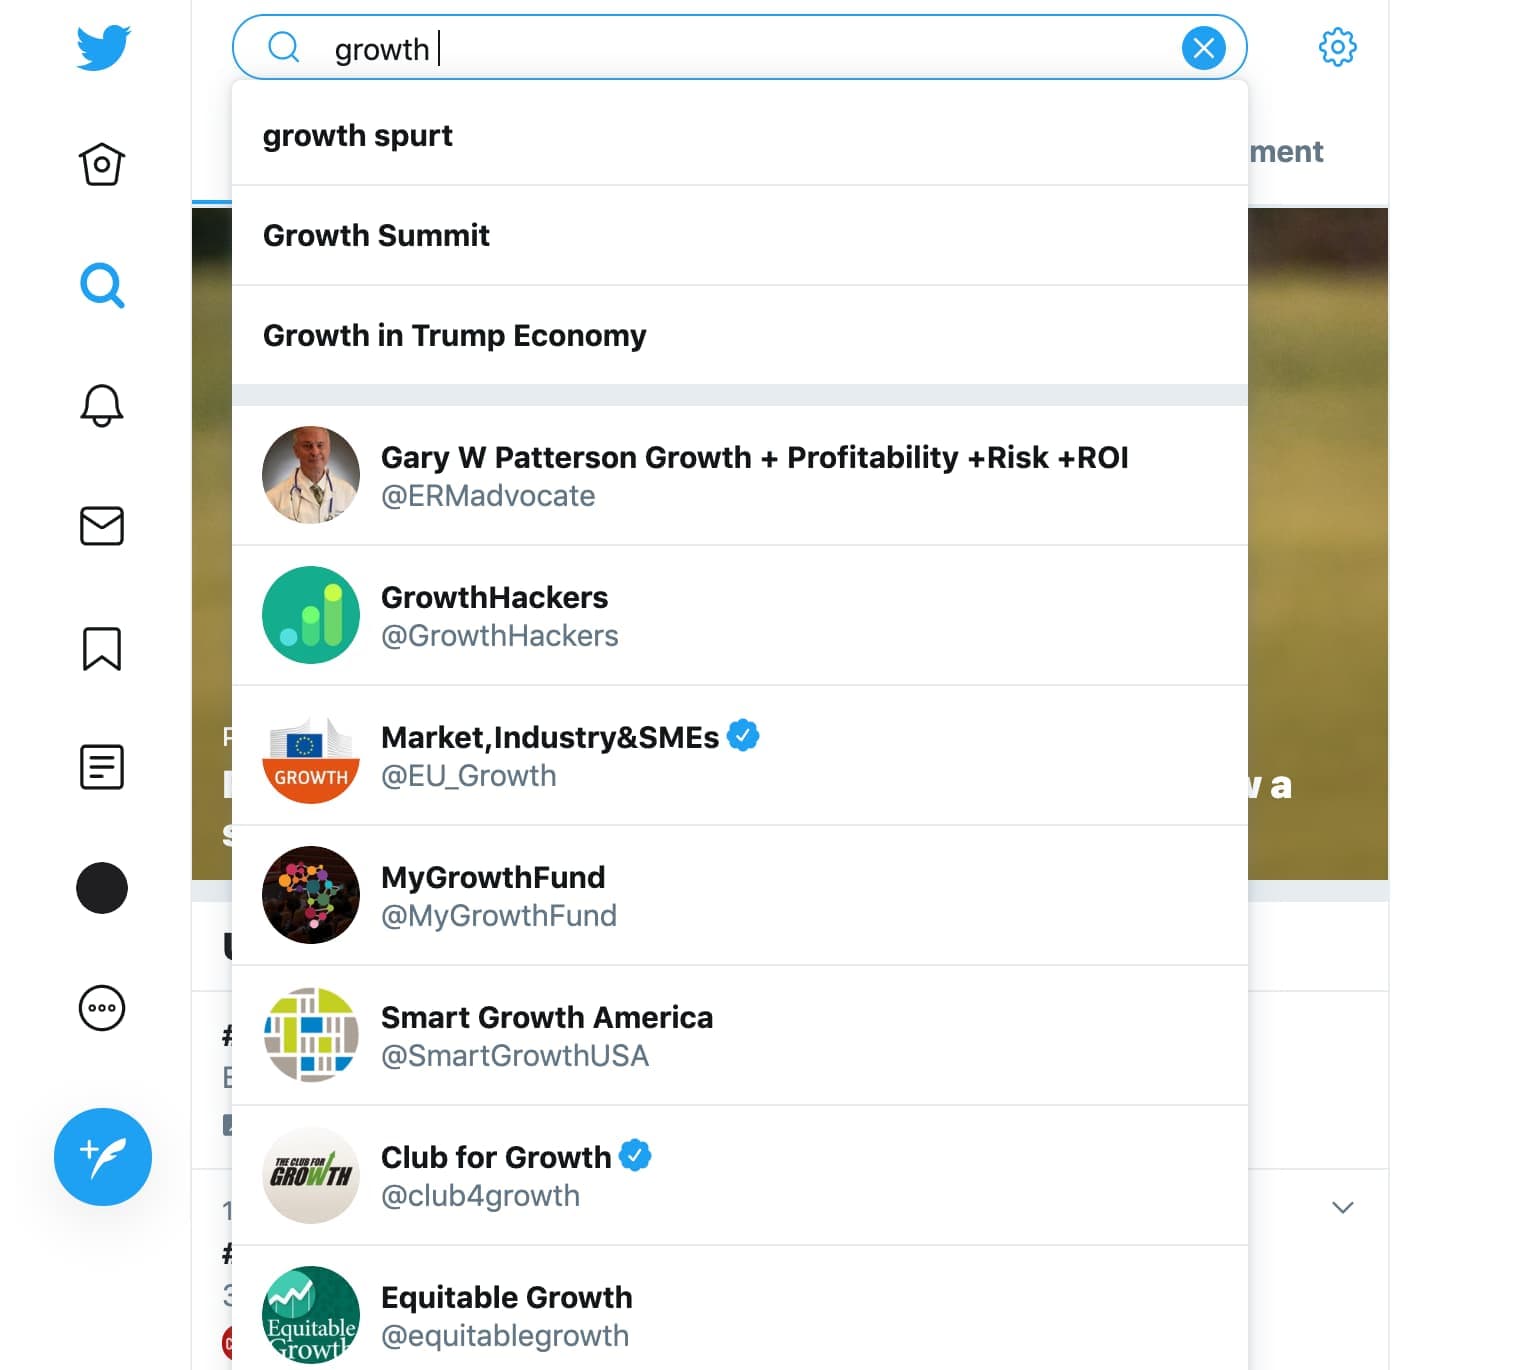The width and height of the screenshot is (1522, 1370).
Task: Expand the tweet options chevron
Action: [1344, 1207]
